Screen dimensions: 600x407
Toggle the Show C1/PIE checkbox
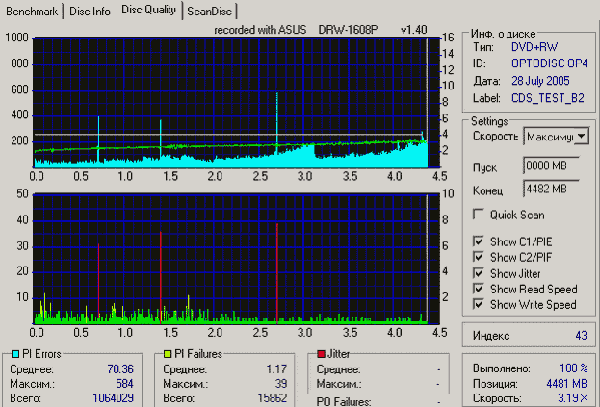point(478,241)
